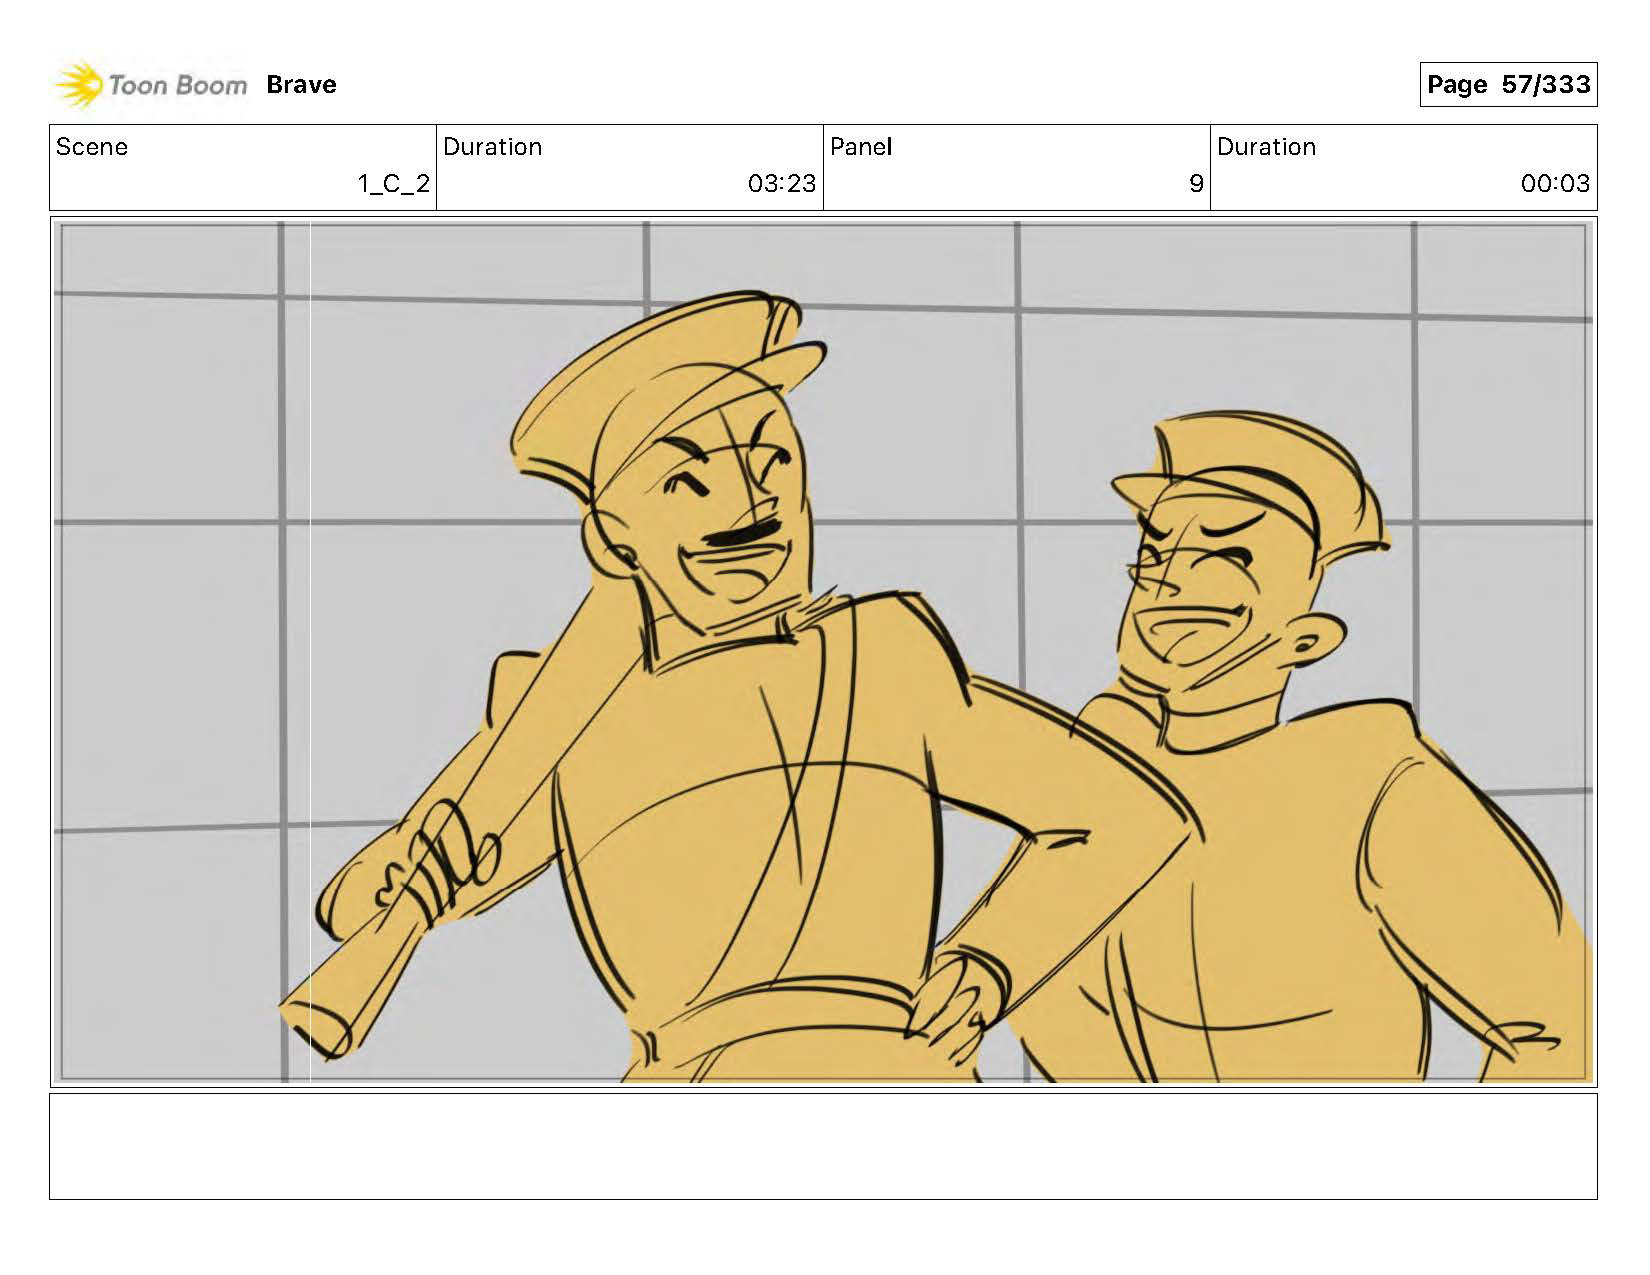Click the empty notes box below the panel

click(823, 1146)
